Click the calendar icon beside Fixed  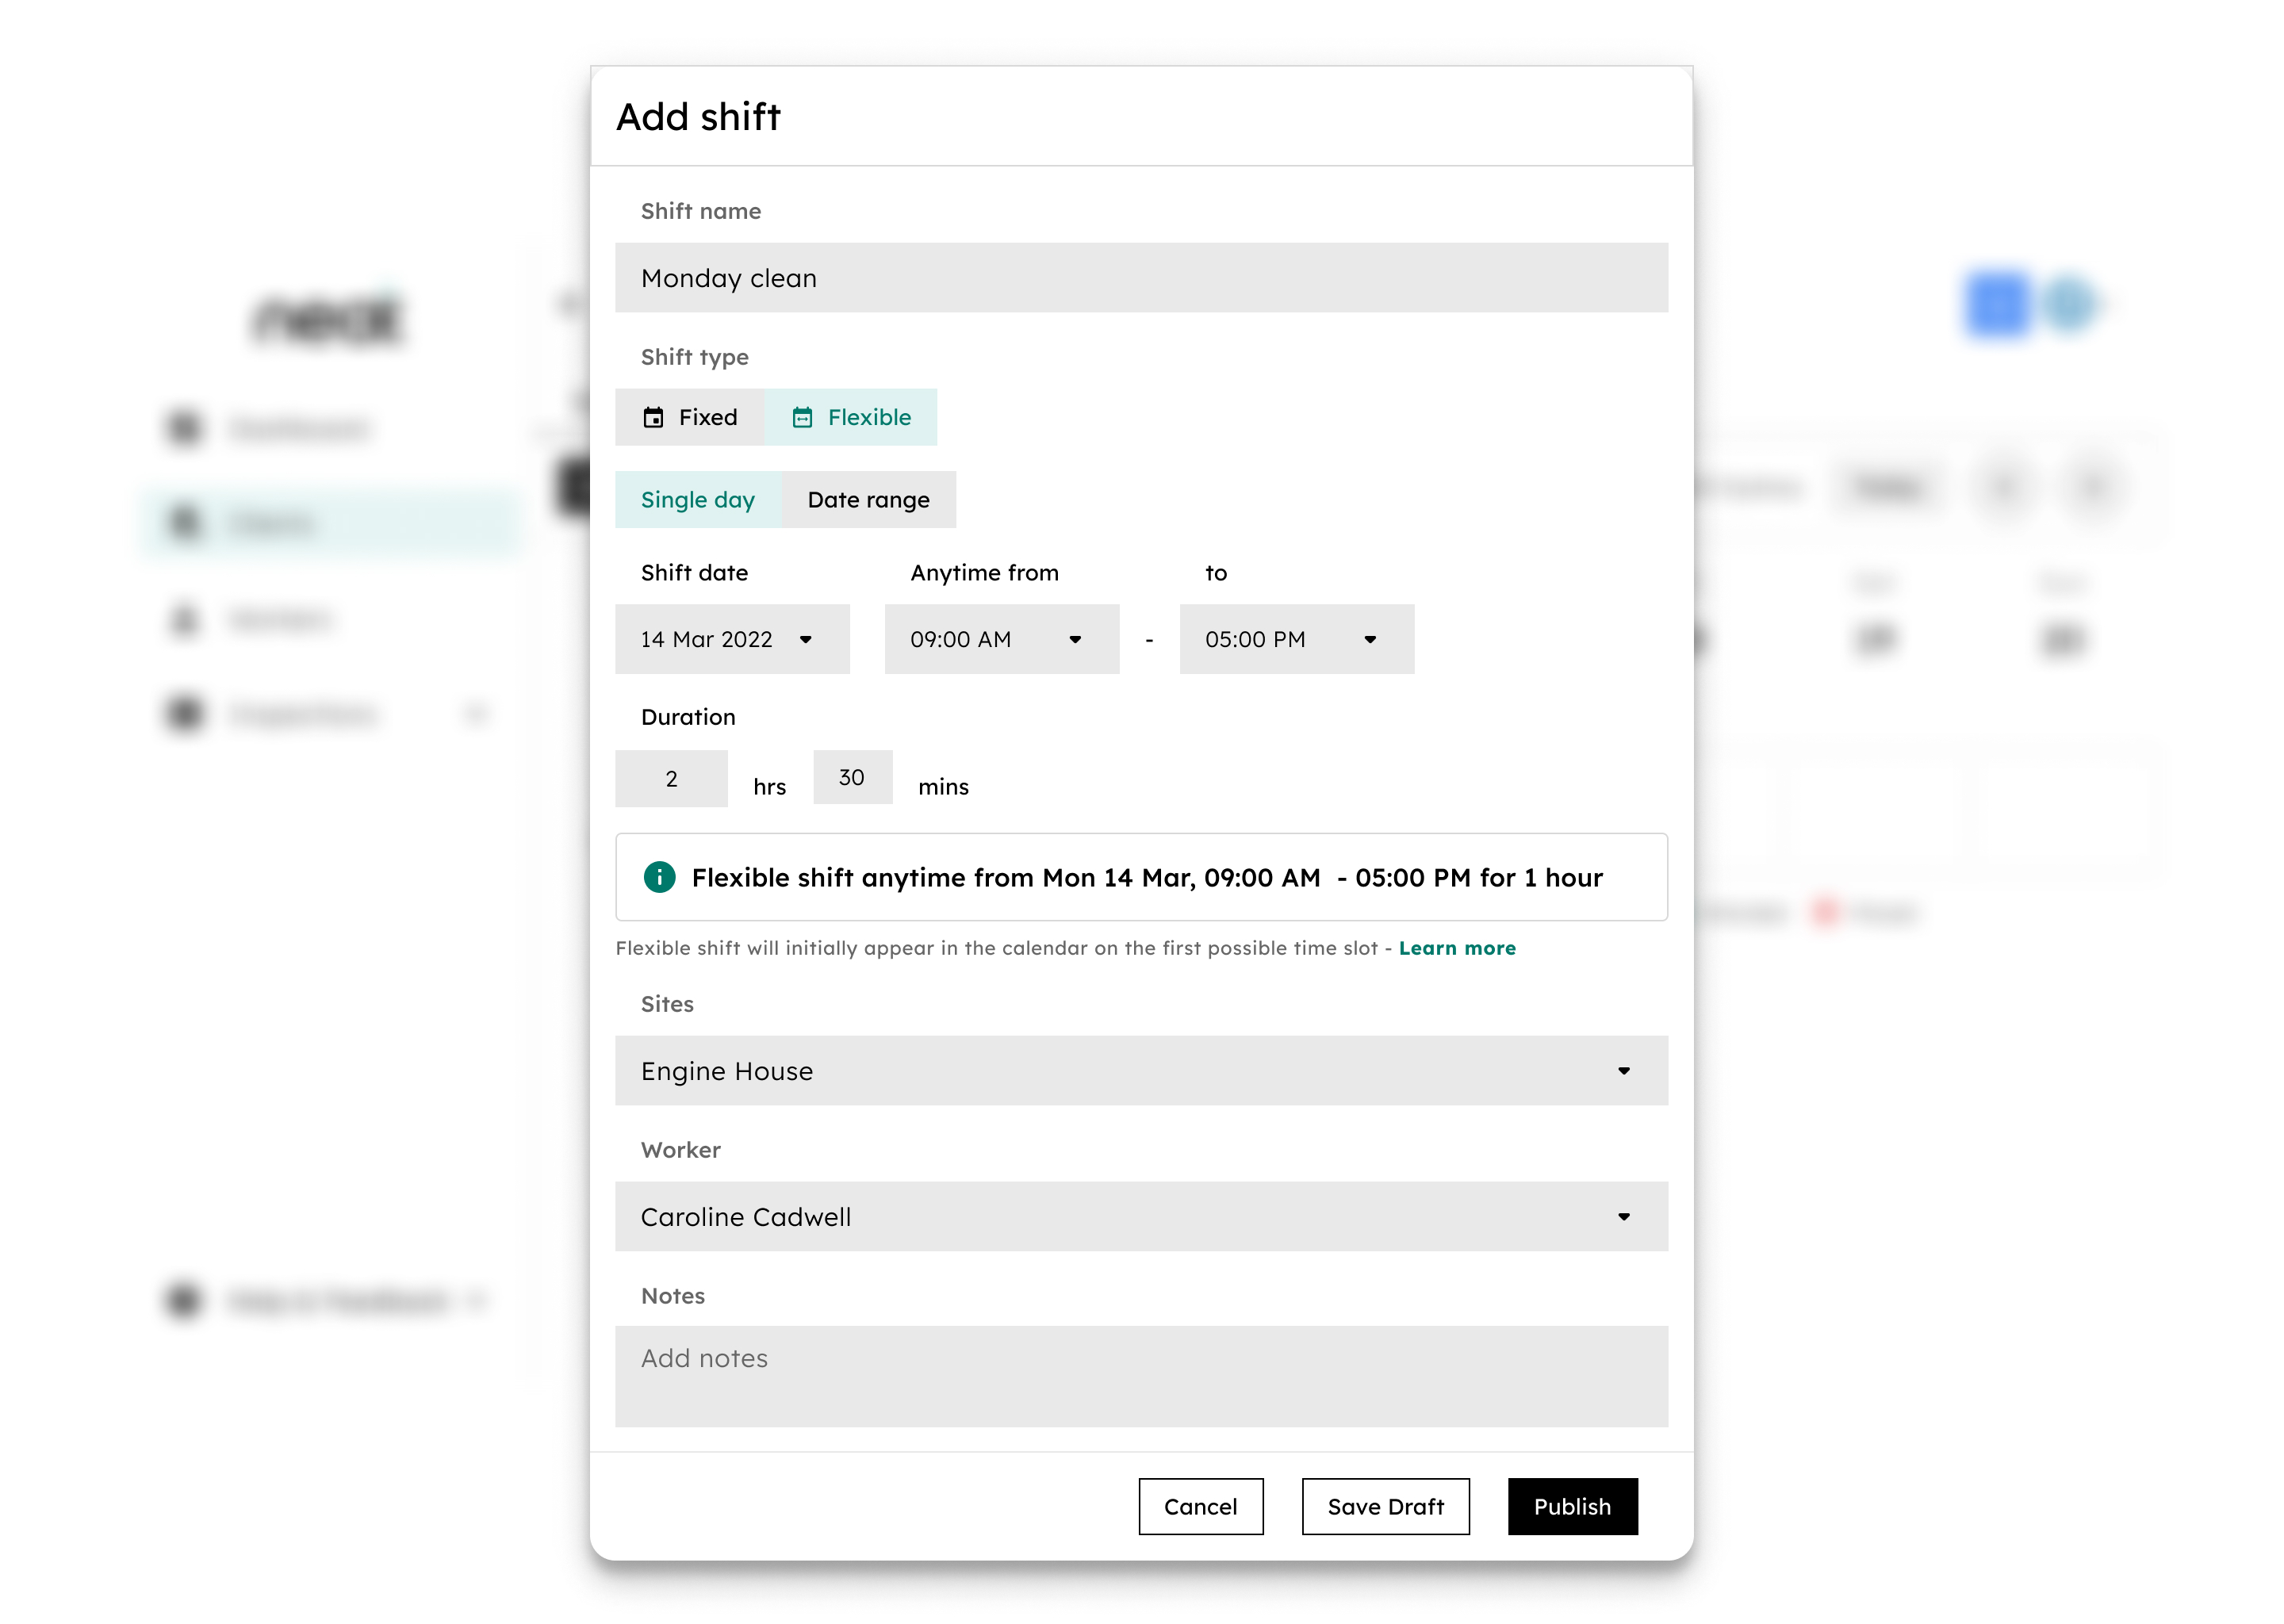point(653,417)
